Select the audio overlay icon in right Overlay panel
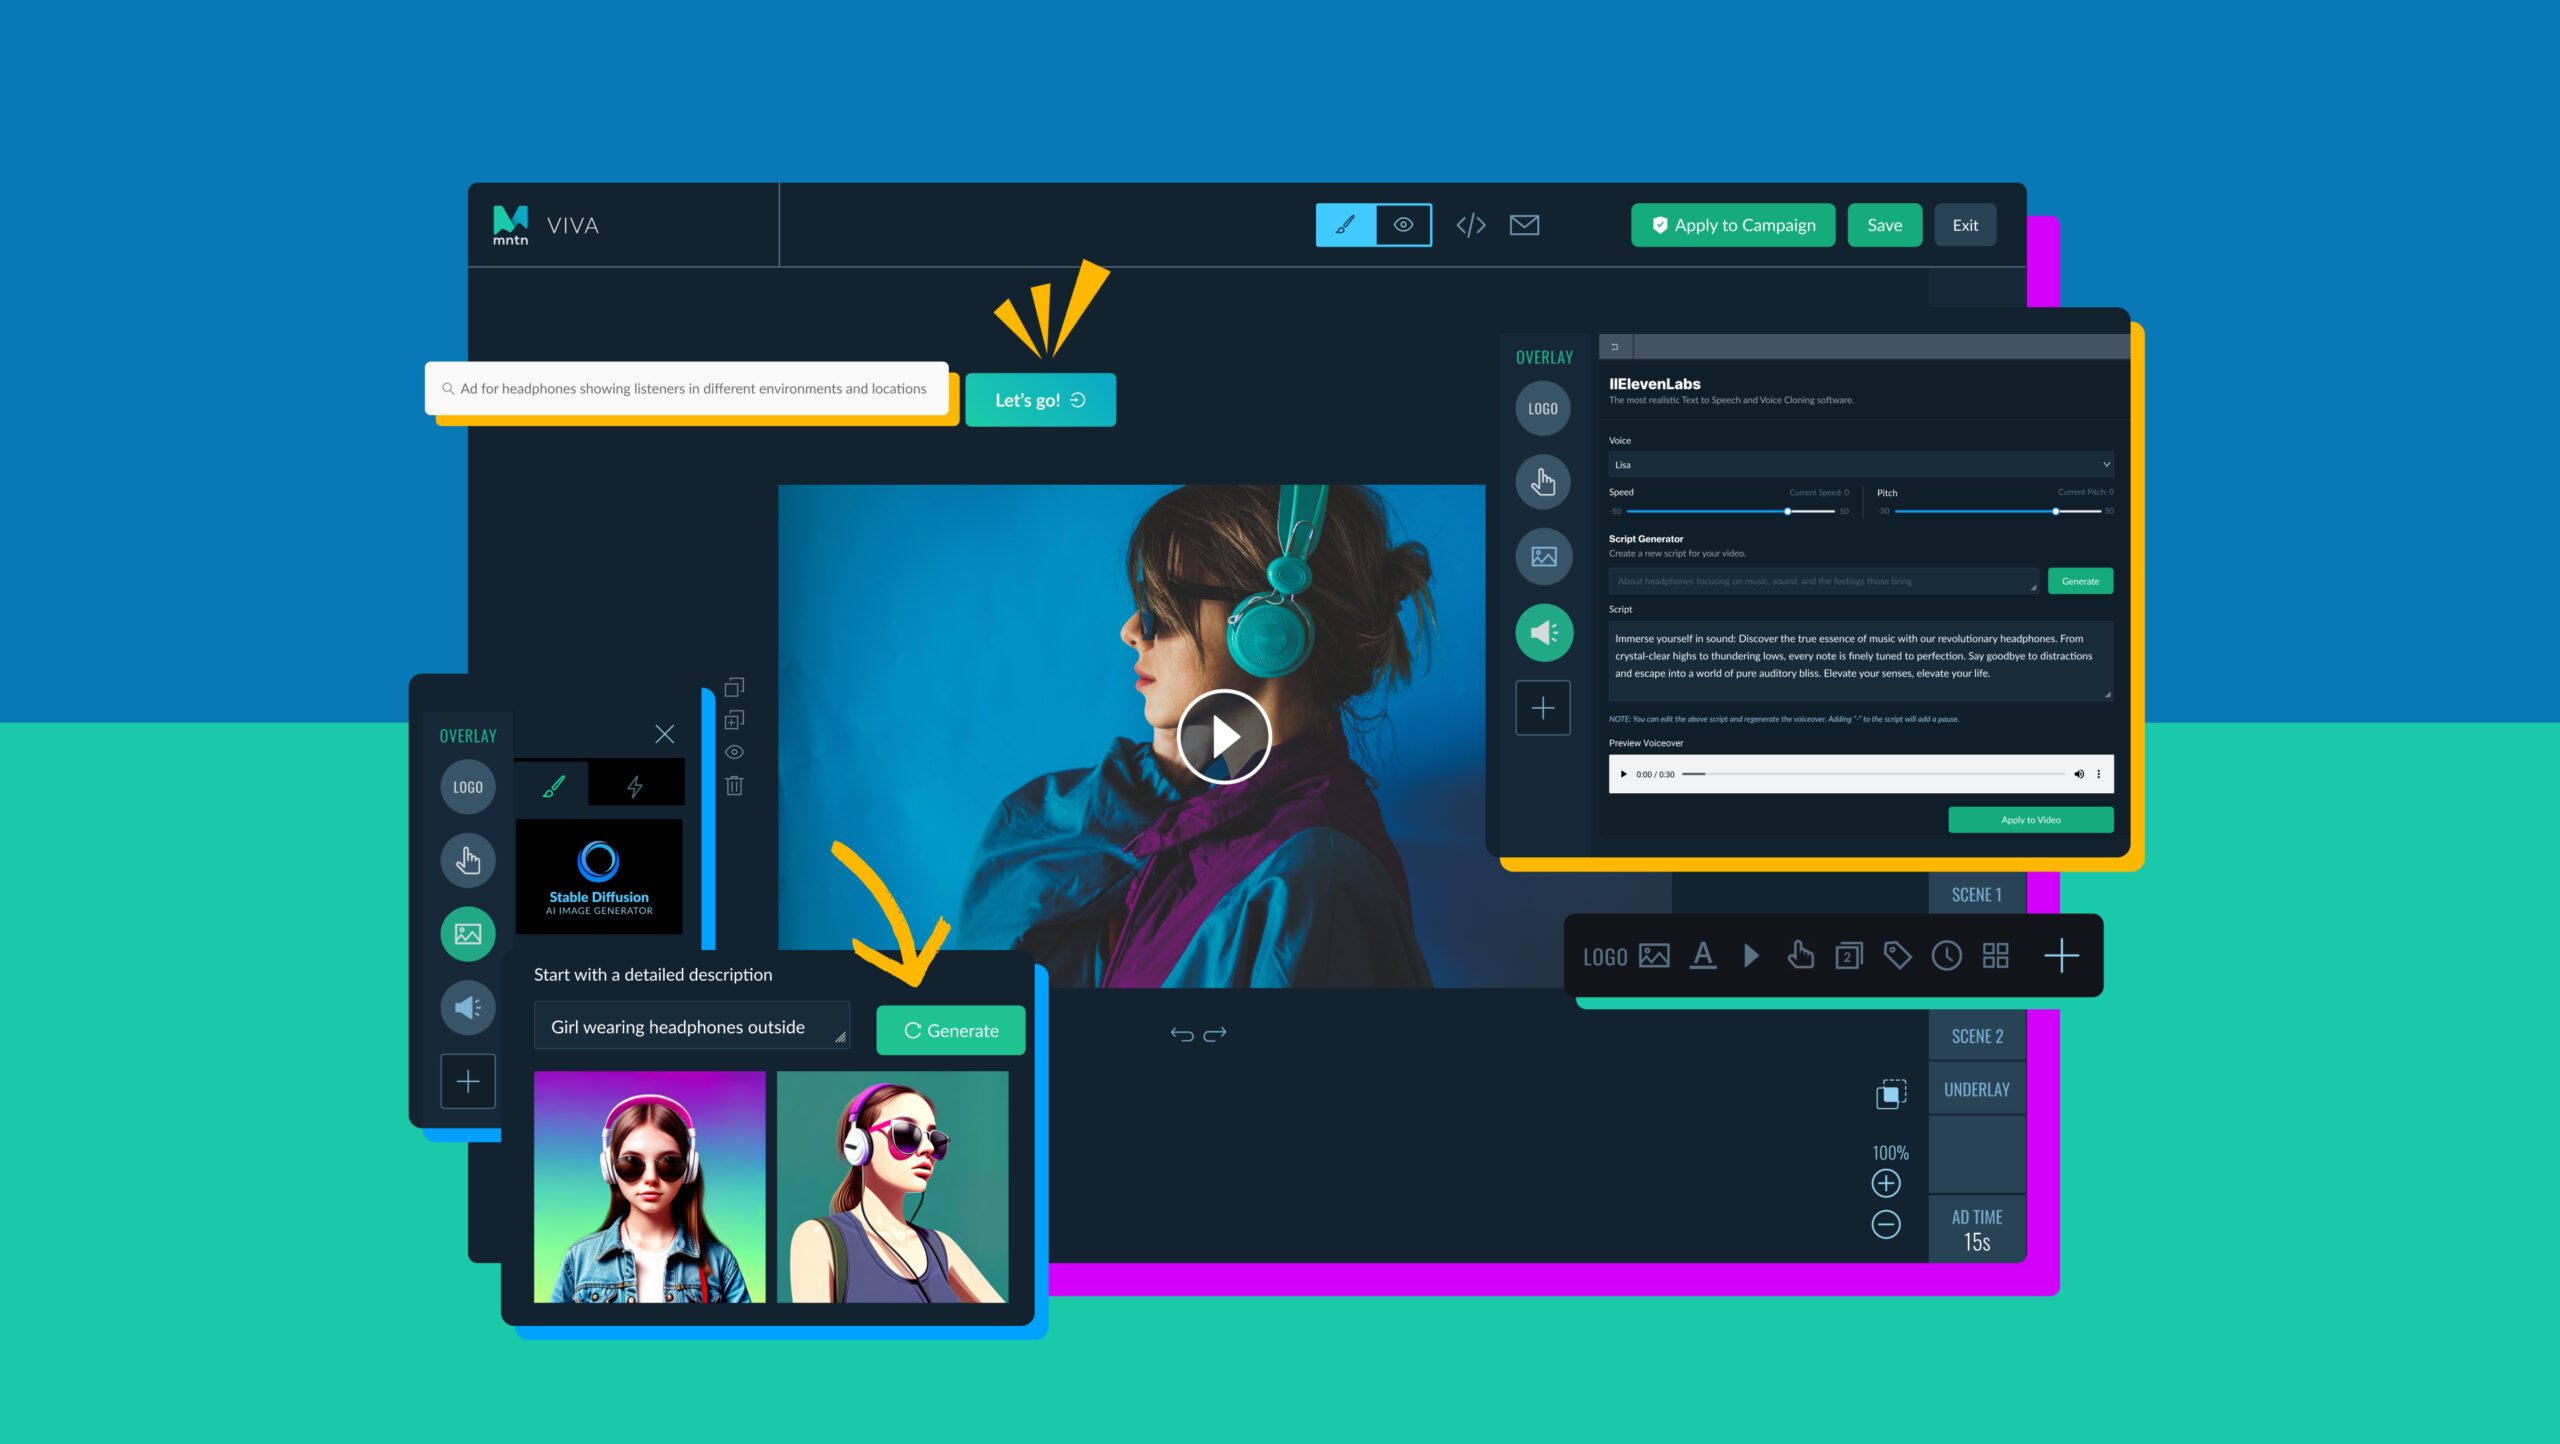Screen dimensions: 2560x1444 [1543, 632]
